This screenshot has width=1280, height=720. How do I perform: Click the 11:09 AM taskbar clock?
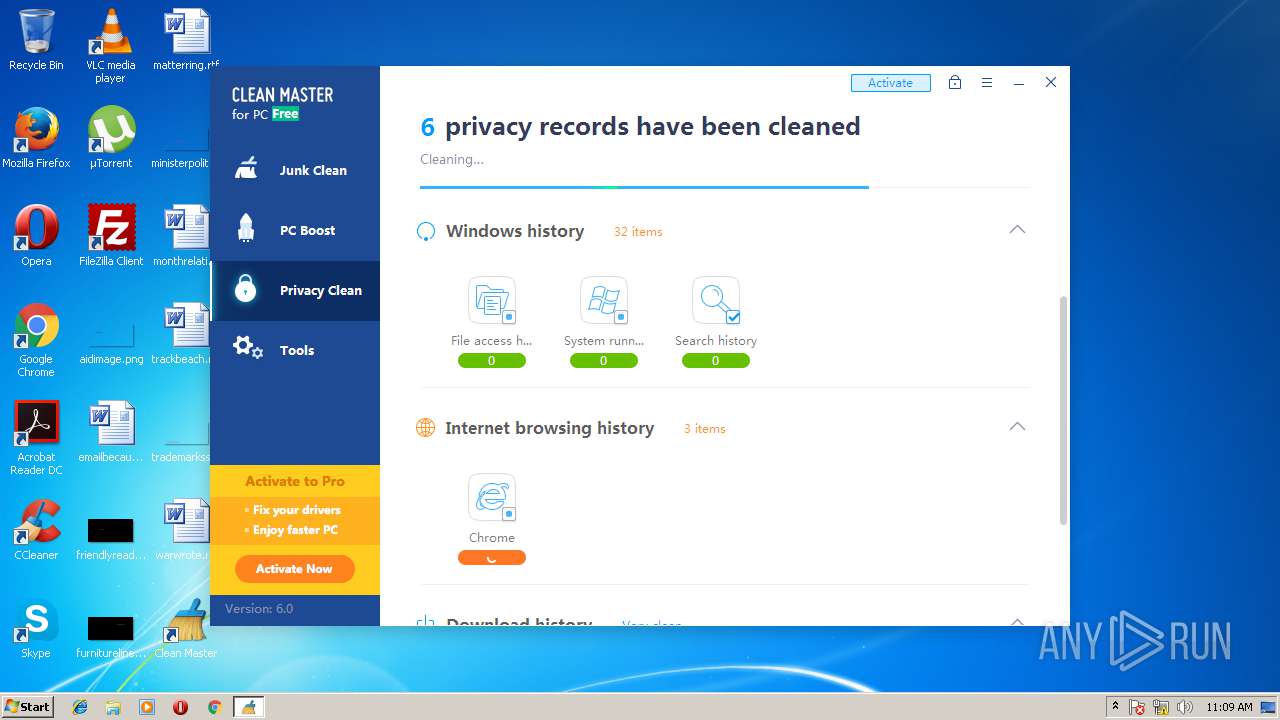[x=1229, y=707]
